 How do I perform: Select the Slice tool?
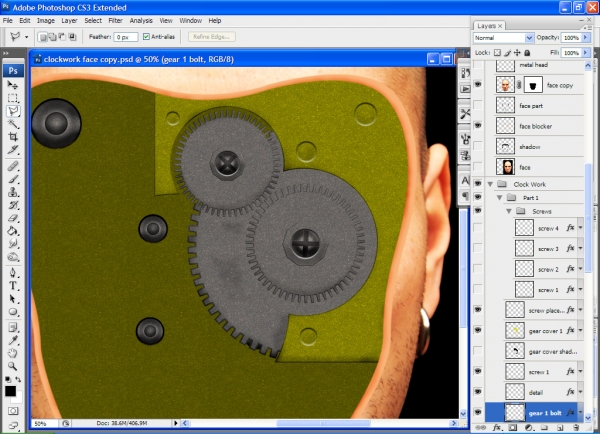(13, 150)
